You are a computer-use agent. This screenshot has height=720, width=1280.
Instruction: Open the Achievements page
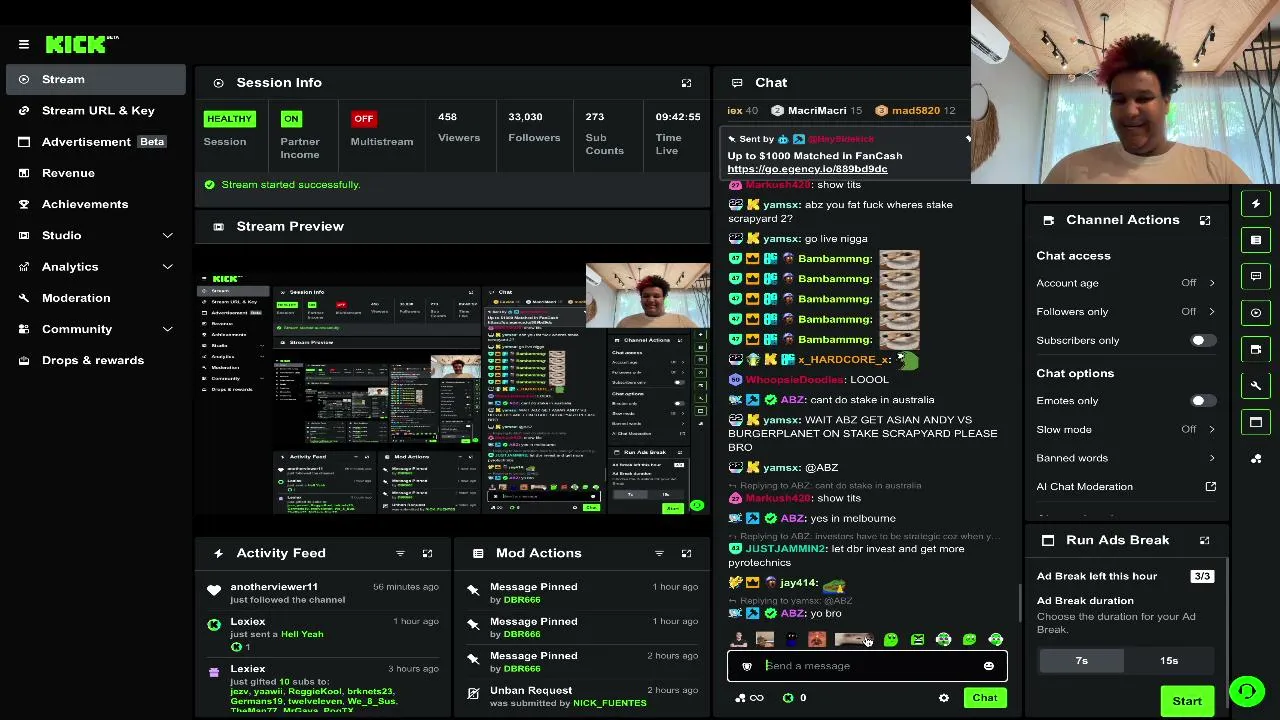click(96, 204)
